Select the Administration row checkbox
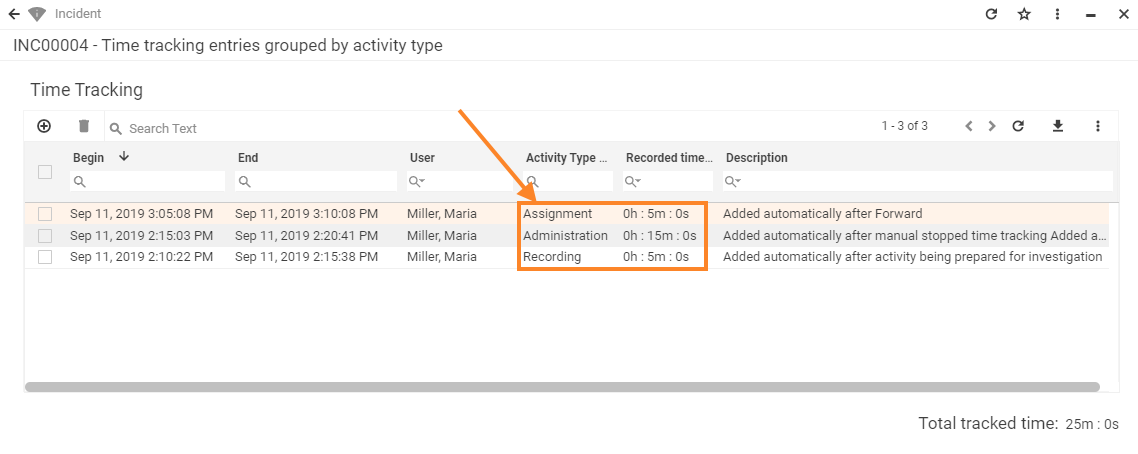This screenshot has width=1138, height=454. coord(45,236)
